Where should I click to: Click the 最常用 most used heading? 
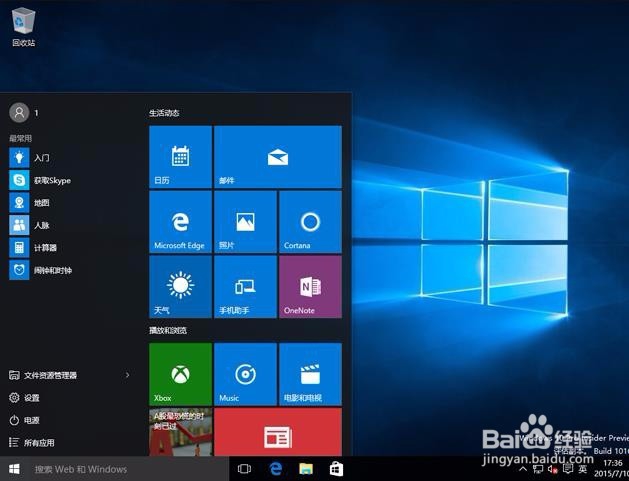20,138
